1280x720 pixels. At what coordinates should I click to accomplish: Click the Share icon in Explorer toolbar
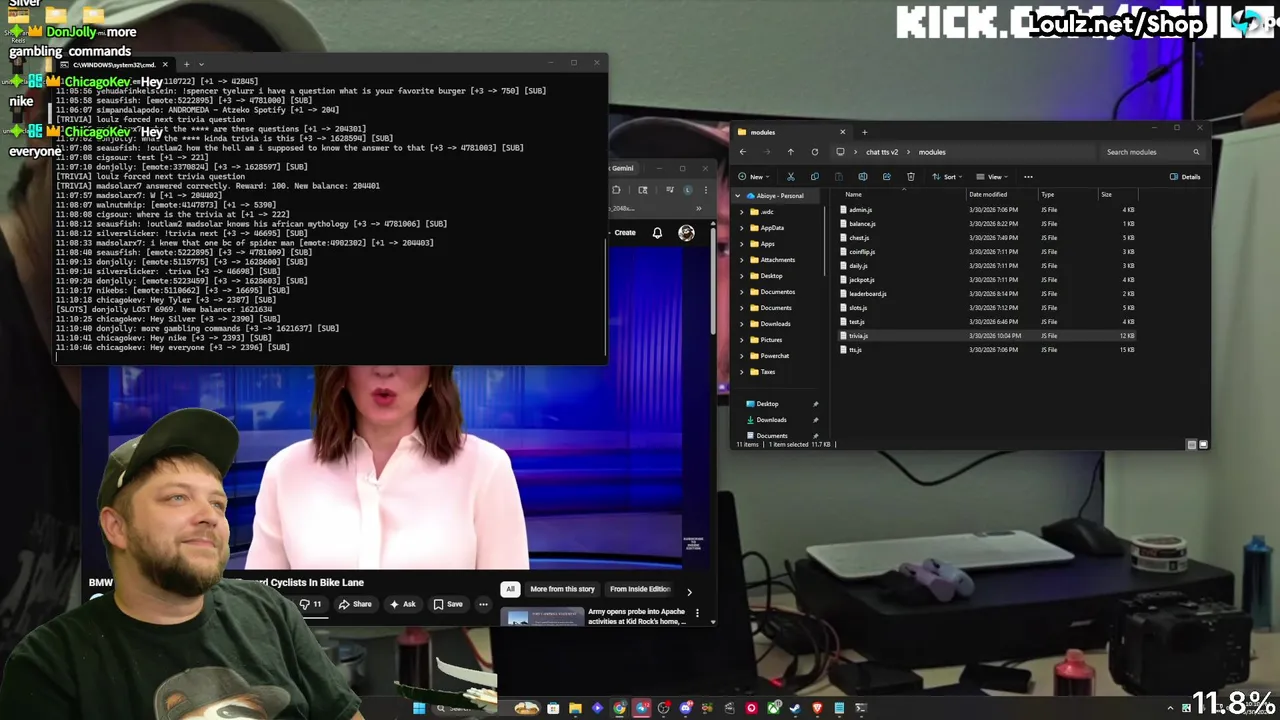pos(886,177)
